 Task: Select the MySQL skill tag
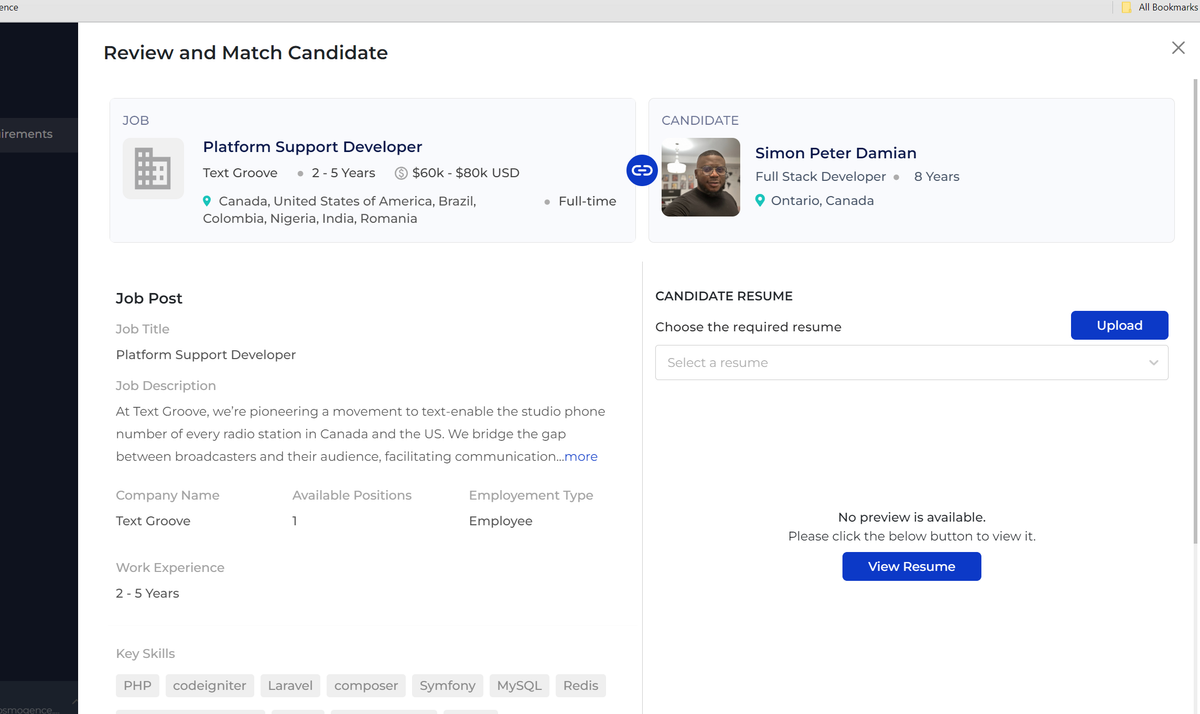click(x=519, y=686)
